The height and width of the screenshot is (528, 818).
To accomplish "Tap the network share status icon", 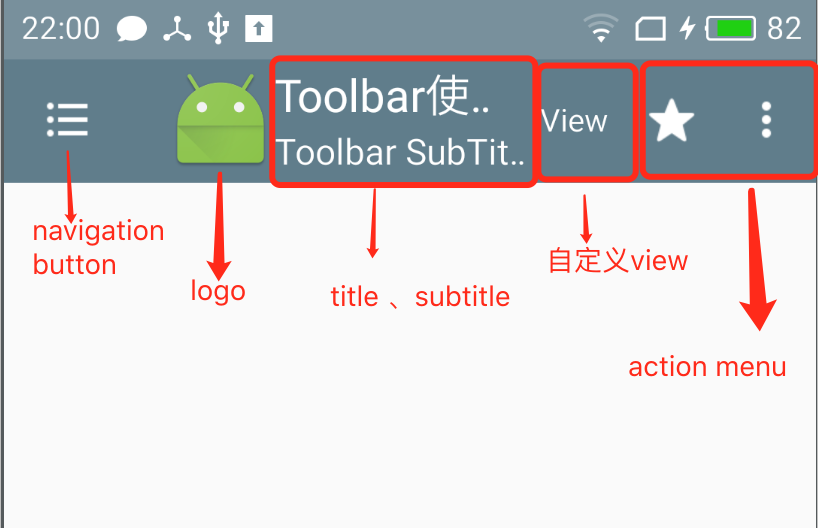I will 177,28.
